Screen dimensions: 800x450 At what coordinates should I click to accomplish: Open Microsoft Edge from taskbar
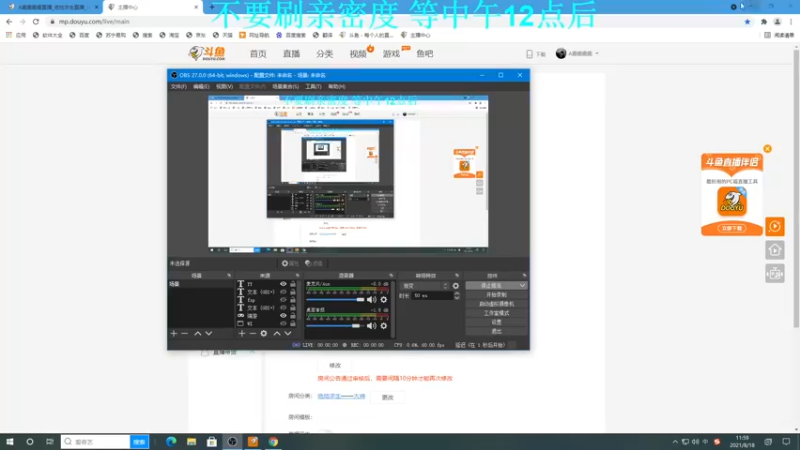[x=171, y=441]
